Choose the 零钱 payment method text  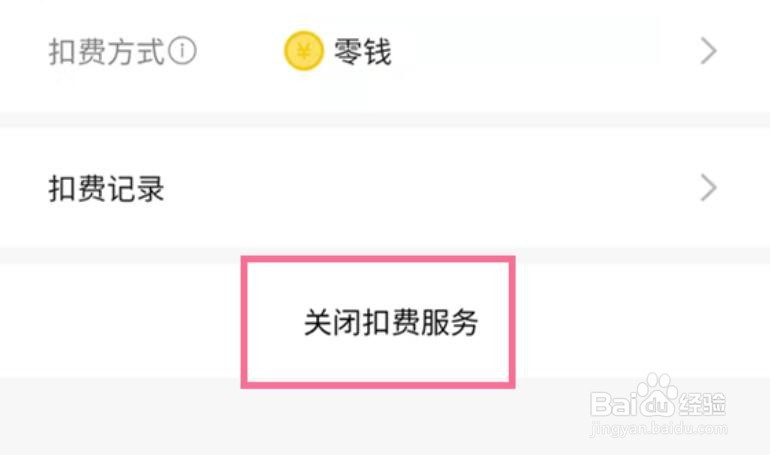362,51
